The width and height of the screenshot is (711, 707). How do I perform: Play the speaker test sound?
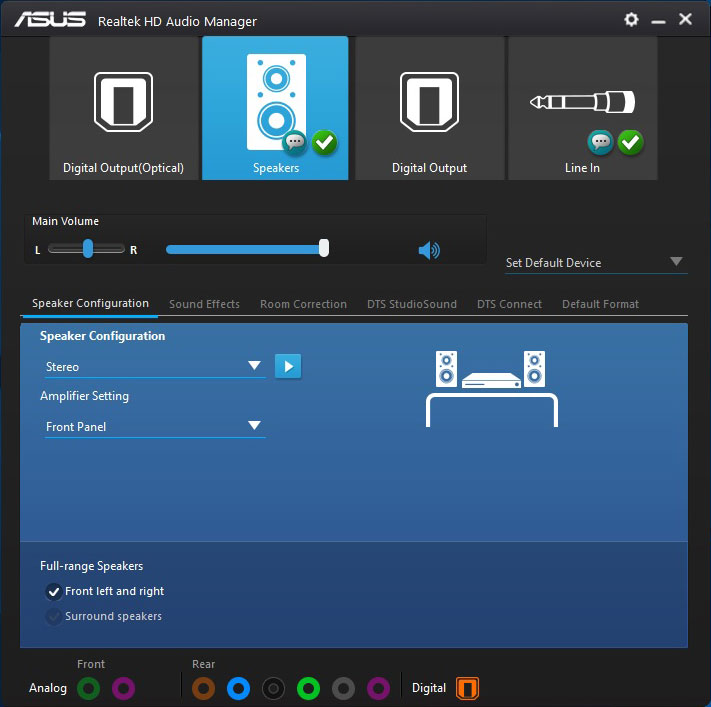[x=288, y=366]
